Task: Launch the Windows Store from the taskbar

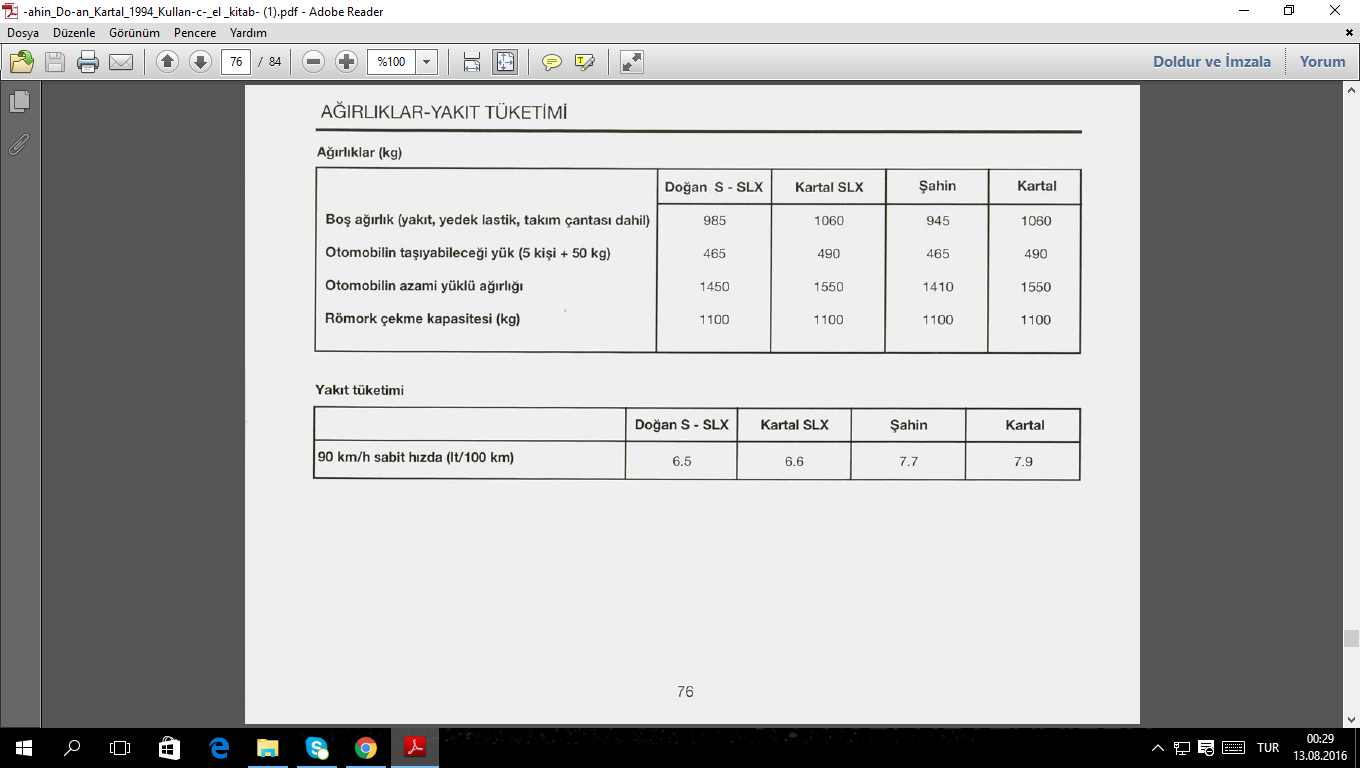Action: coord(169,747)
